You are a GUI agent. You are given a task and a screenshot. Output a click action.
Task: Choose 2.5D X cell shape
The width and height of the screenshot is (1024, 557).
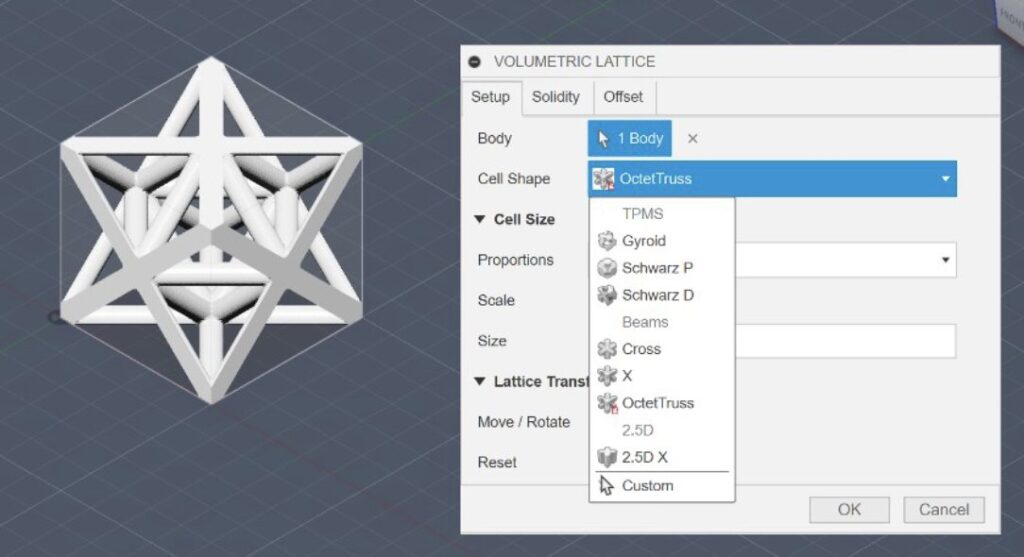pyautogui.click(x=662, y=457)
